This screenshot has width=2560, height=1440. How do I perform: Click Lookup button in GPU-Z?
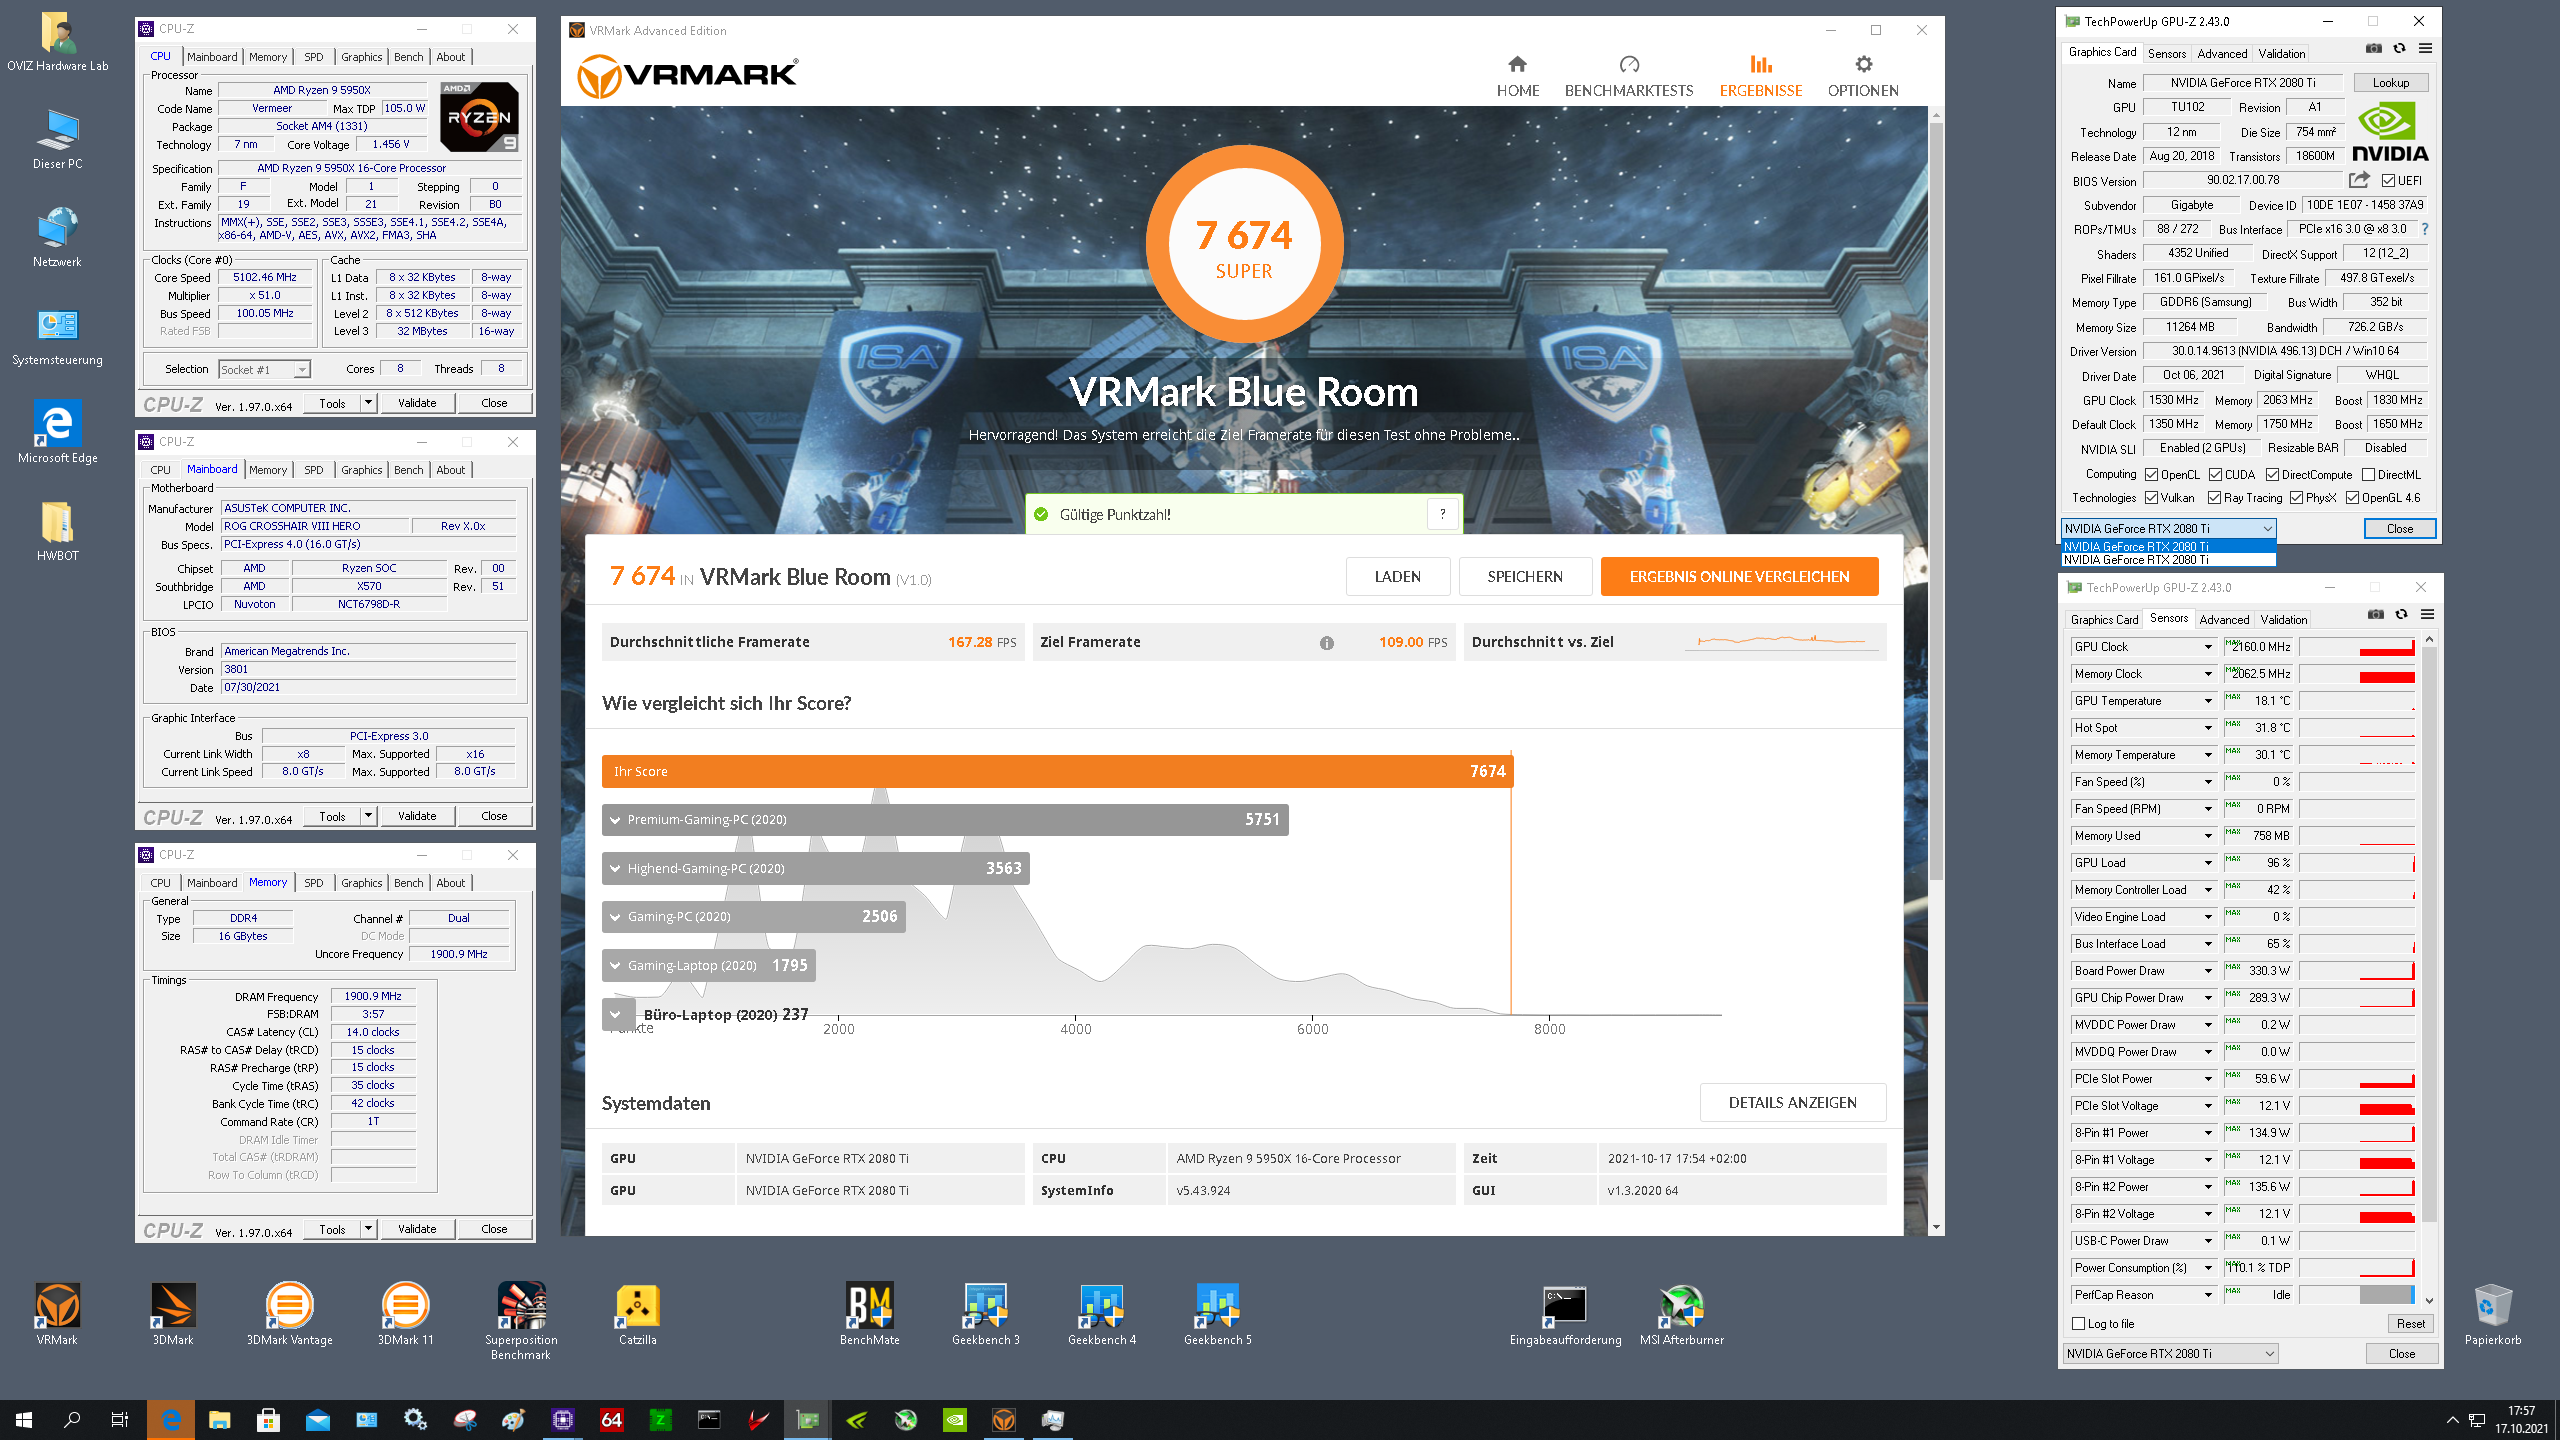click(x=2391, y=83)
